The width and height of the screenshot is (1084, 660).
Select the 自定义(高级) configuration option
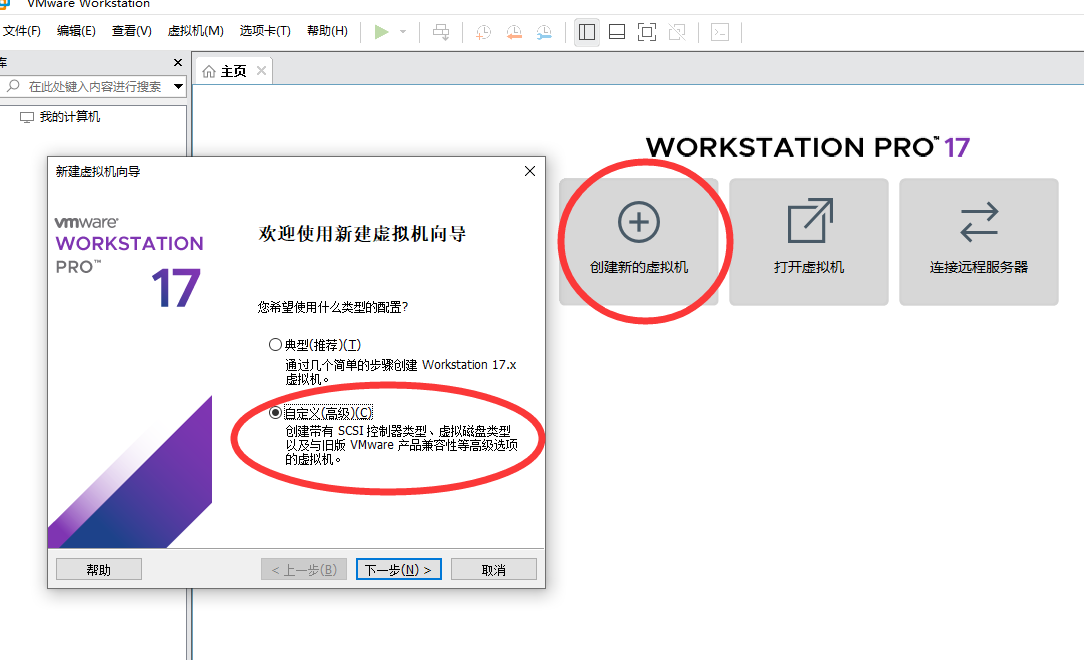(275, 412)
